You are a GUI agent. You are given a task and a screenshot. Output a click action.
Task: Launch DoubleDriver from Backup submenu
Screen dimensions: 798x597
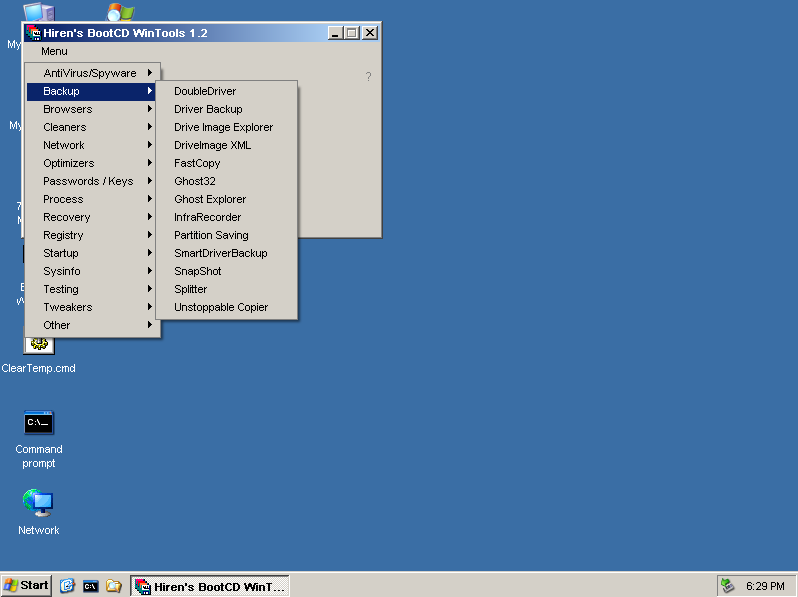coord(227,92)
